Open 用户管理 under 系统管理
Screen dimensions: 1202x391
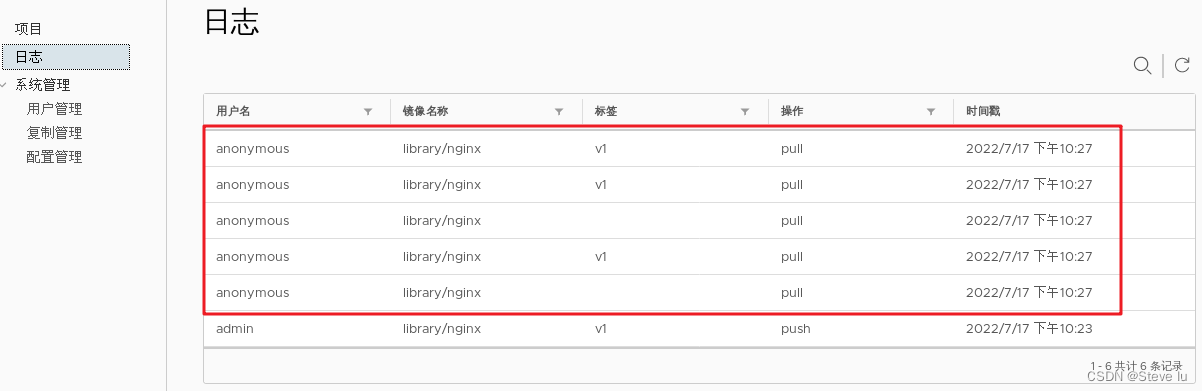(x=54, y=109)
